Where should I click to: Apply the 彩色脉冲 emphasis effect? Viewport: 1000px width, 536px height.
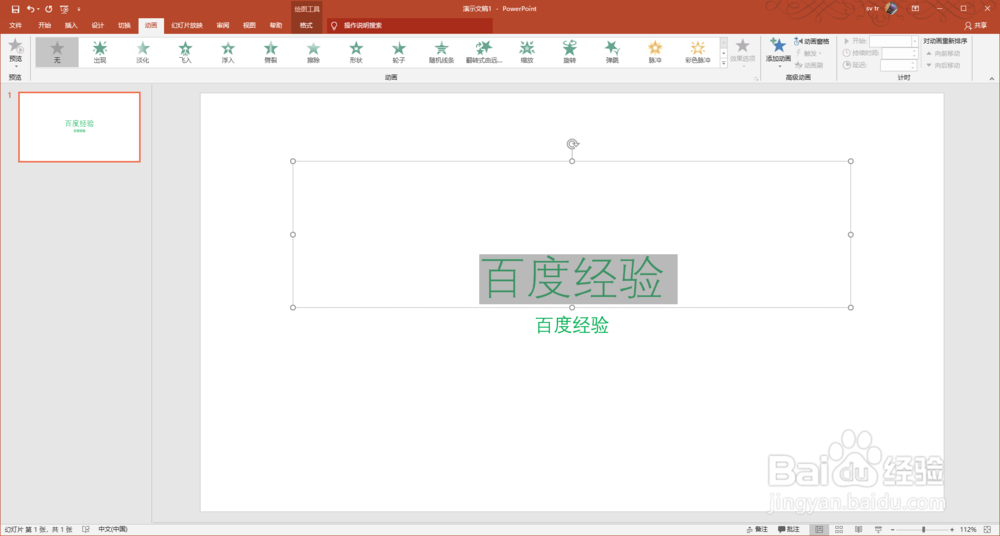[698, 52]
